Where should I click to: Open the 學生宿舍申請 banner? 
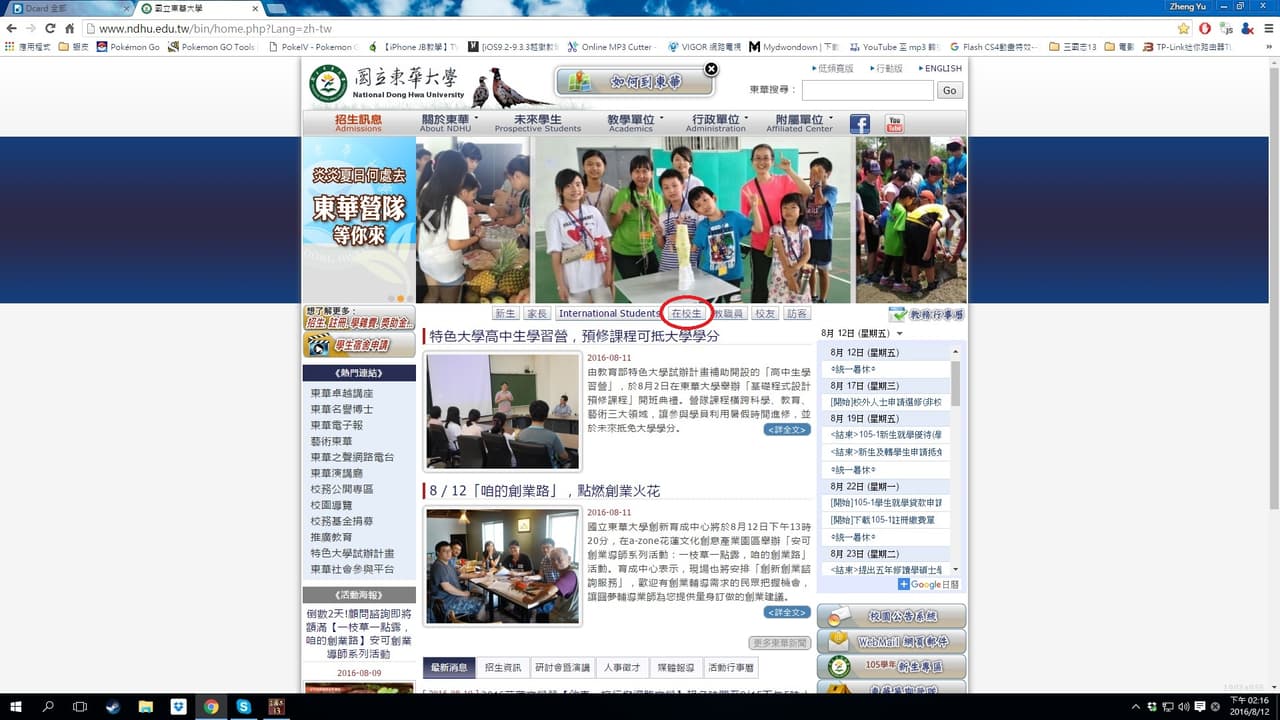pos(359,345)
